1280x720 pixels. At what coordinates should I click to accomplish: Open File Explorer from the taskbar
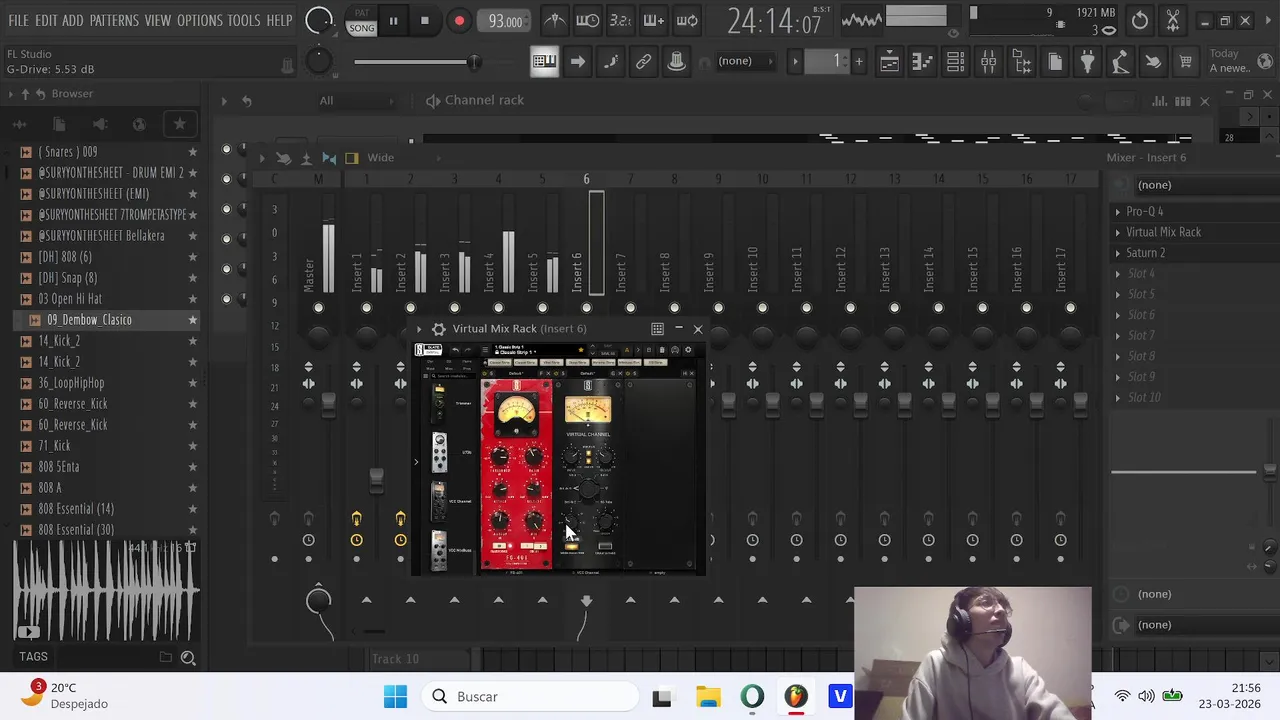[708, 697]
